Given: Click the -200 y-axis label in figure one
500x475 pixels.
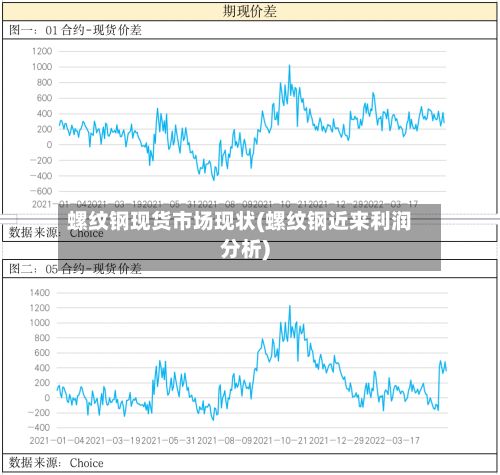Looking at the screenshot, I should 41,160.
